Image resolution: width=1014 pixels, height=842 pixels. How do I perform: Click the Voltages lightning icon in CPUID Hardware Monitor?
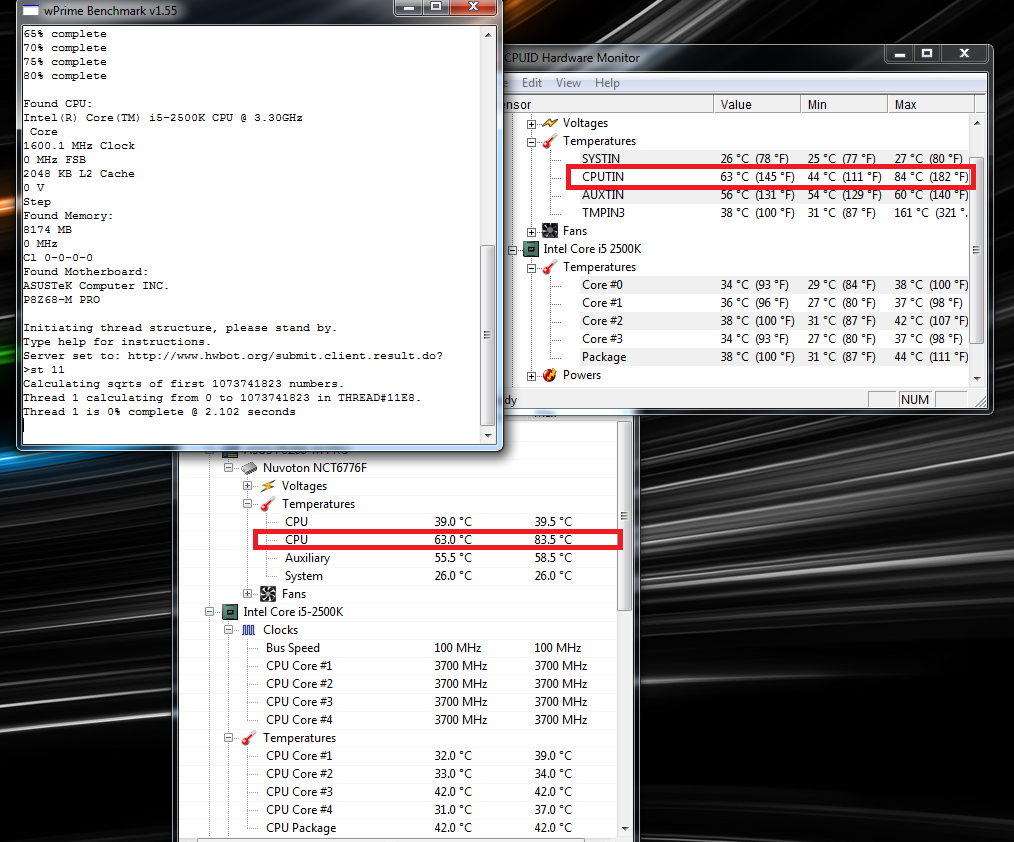[550, 123]
